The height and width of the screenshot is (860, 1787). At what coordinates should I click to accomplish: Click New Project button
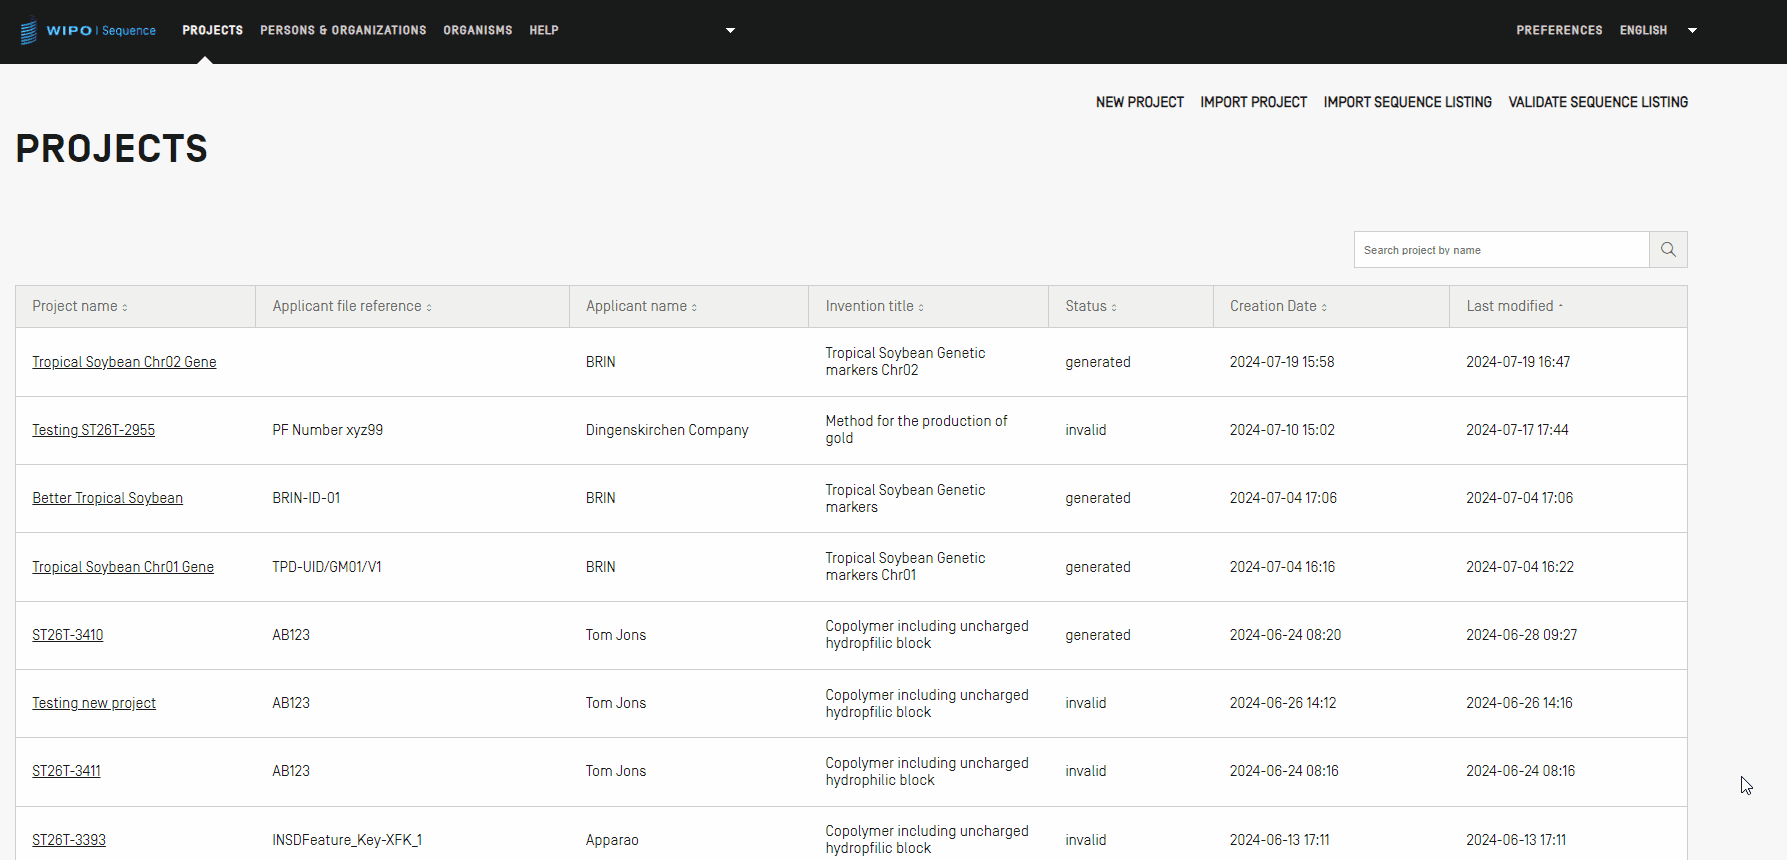1139,102
